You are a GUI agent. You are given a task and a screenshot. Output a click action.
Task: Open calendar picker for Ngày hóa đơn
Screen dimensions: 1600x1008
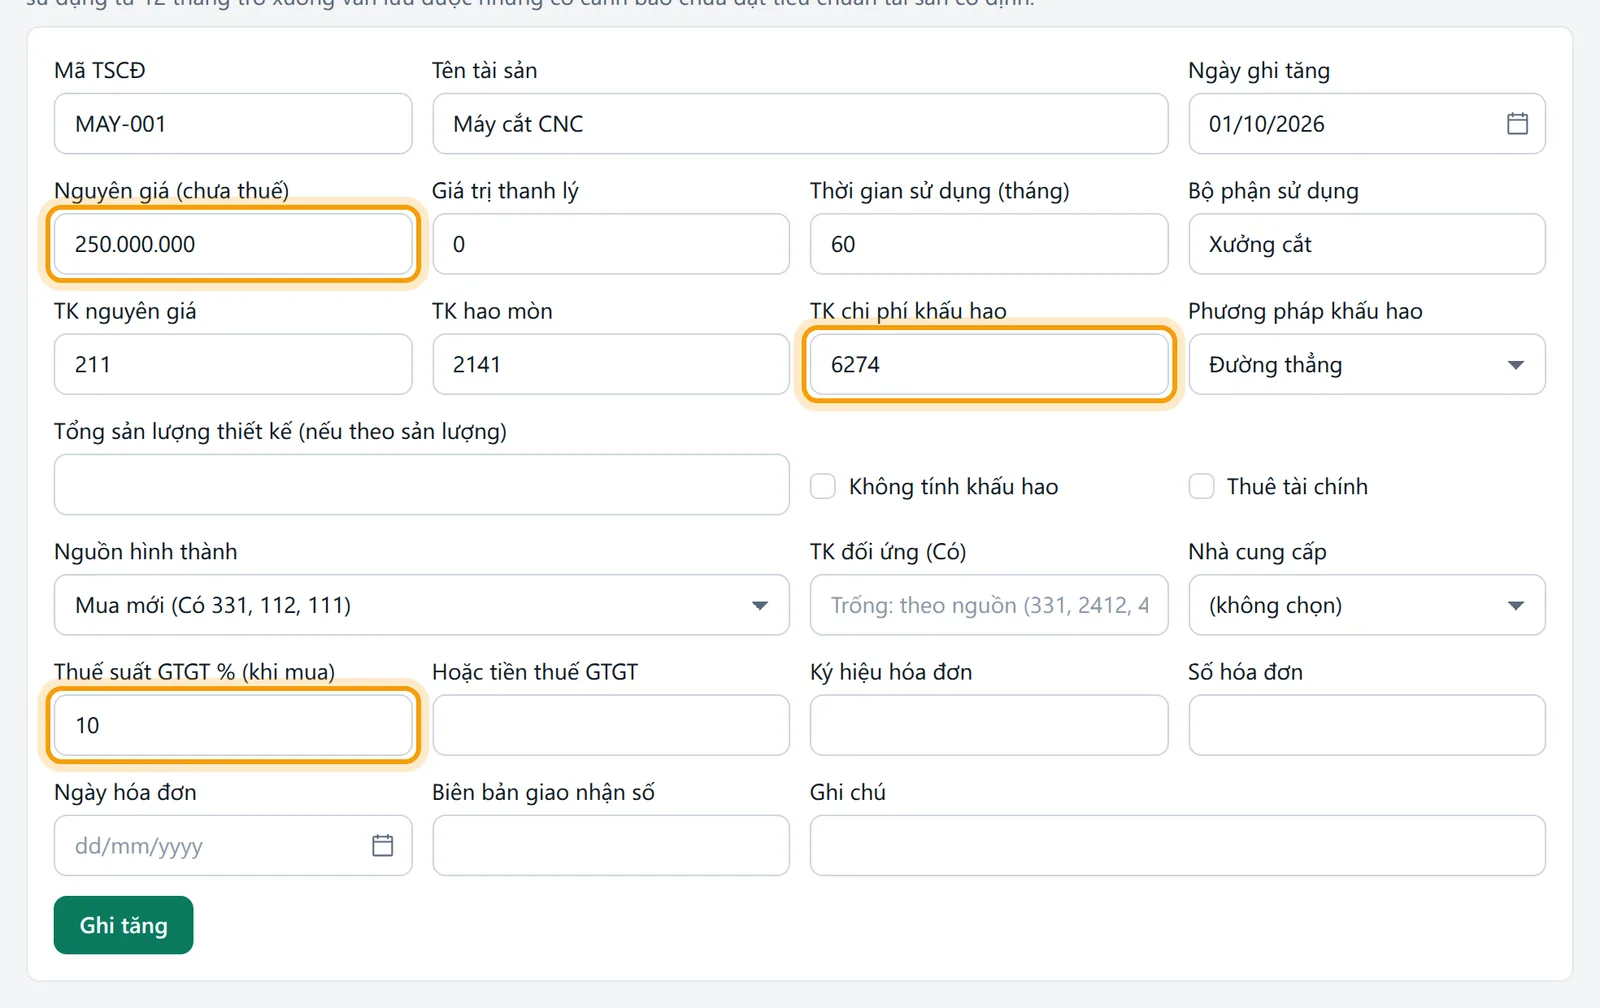click(383, 846)
